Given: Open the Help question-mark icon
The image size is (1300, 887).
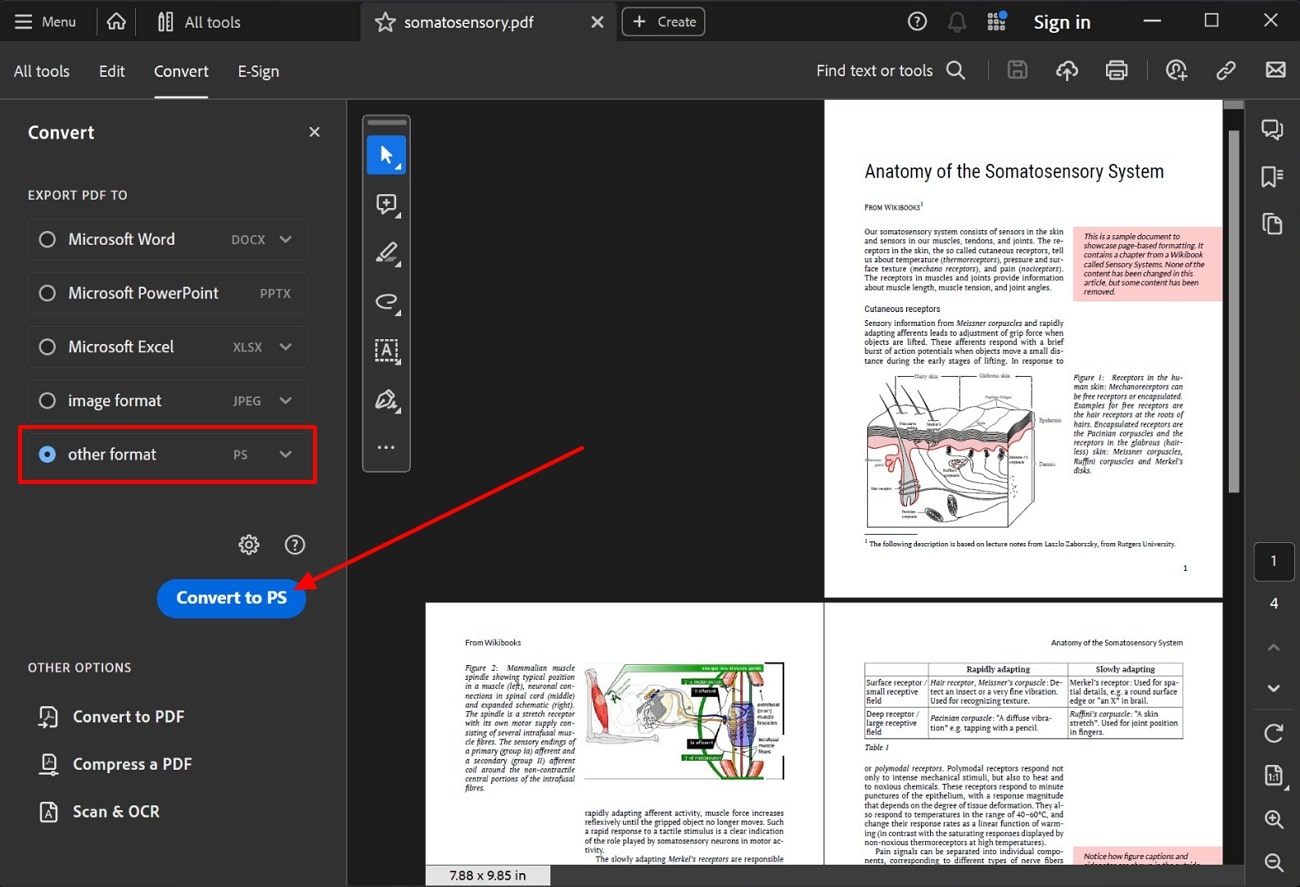Looking at the screenshot, I should 916,22.
